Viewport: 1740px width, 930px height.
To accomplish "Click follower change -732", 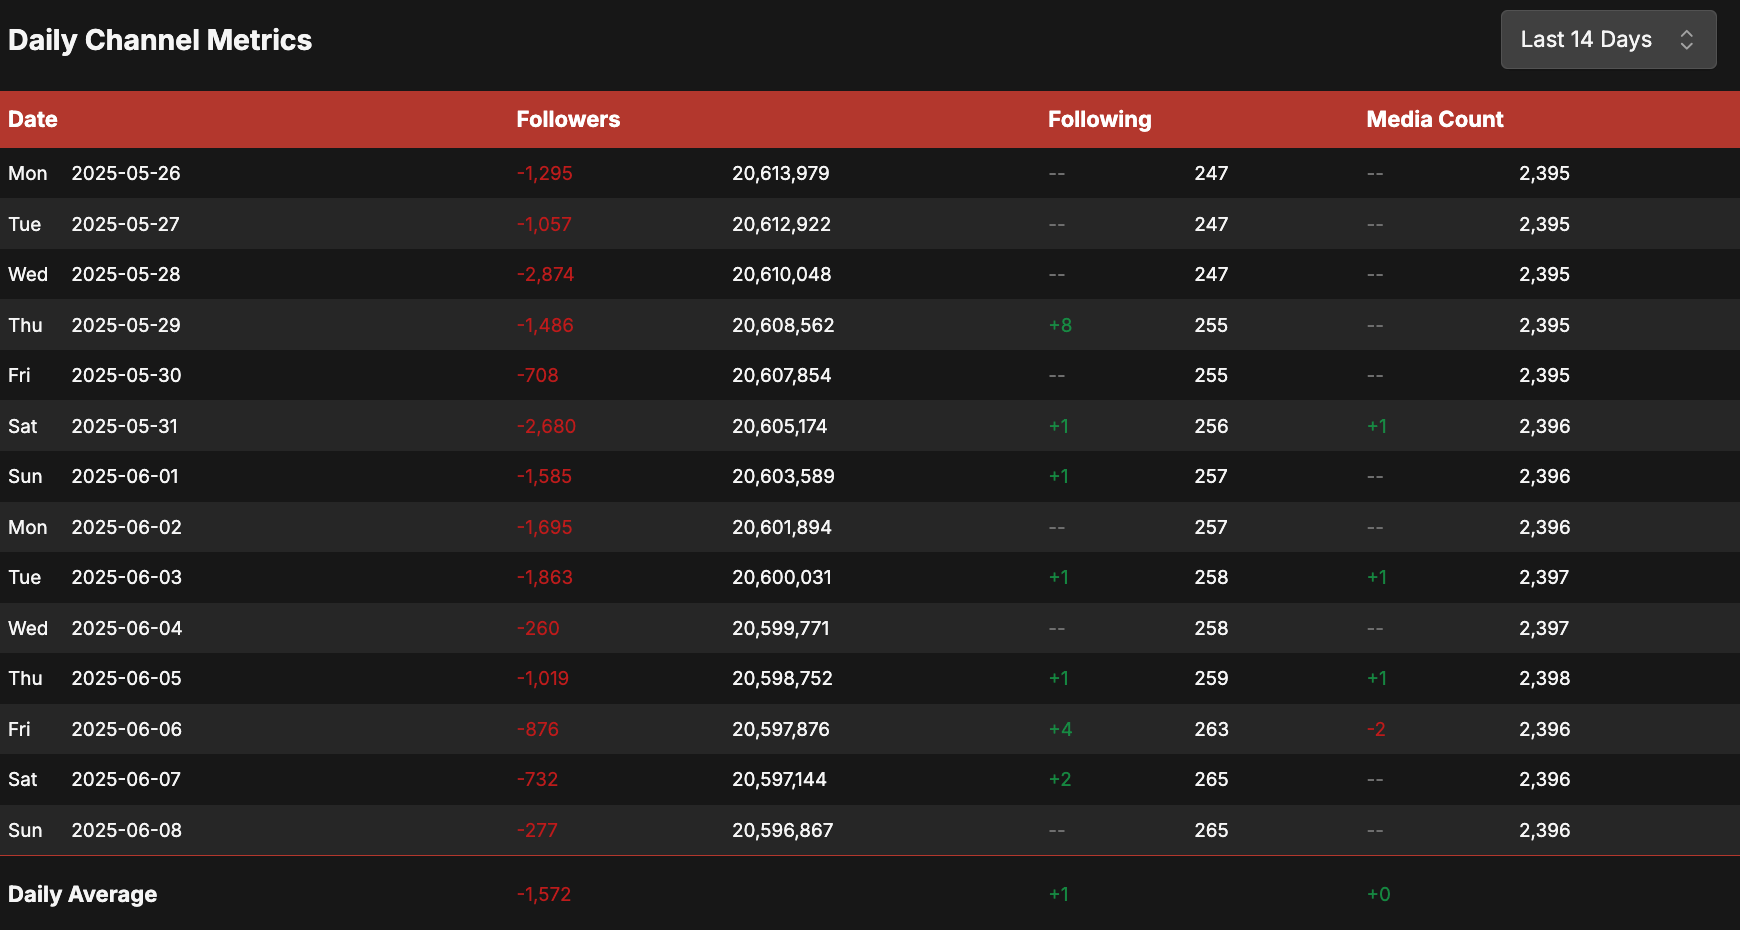I will point(537,779).
